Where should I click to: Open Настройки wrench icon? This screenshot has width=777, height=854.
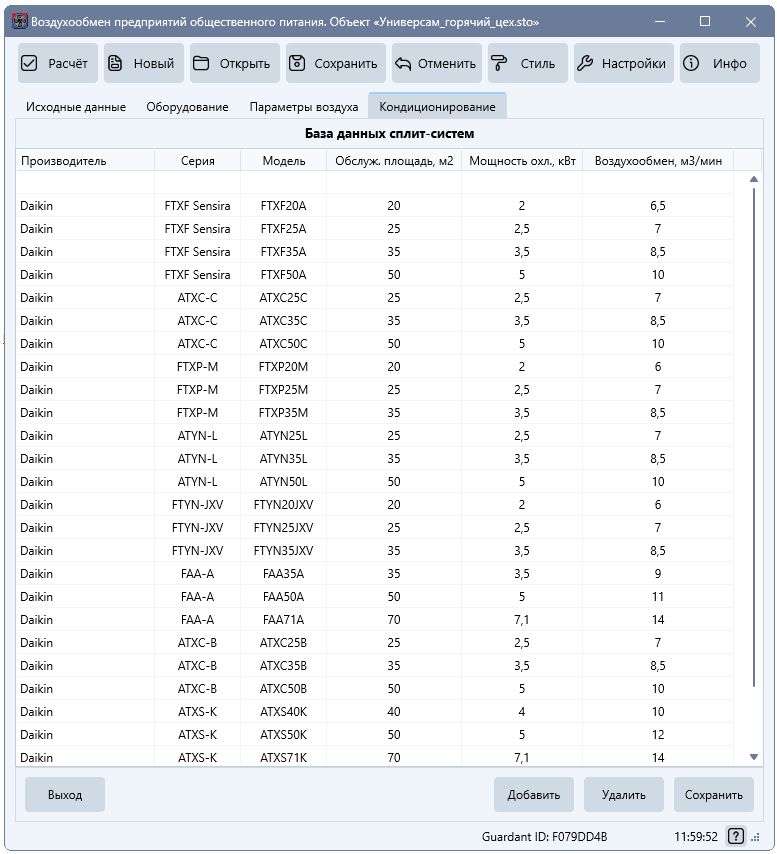click(x=585, y=63)
